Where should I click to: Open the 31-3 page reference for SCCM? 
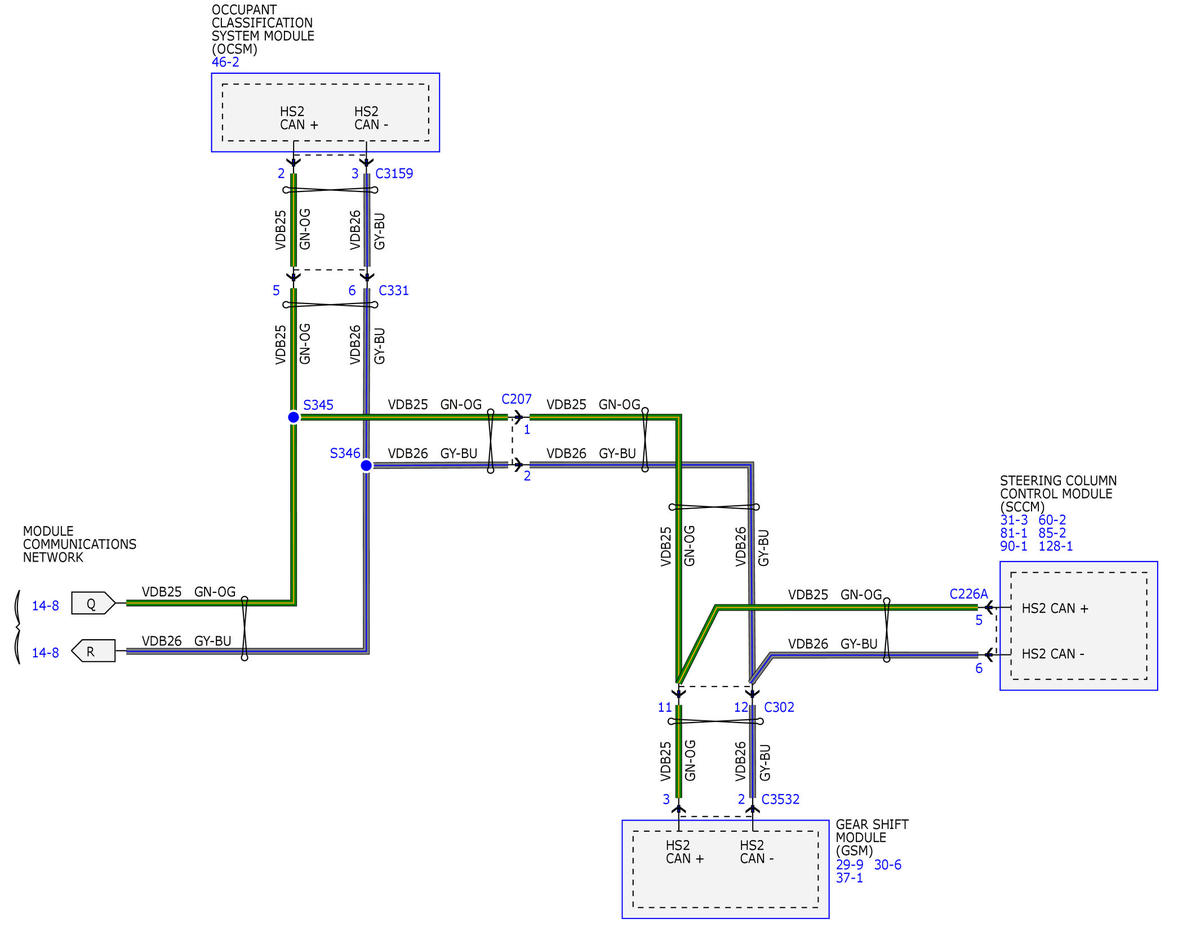(1015, 519)
